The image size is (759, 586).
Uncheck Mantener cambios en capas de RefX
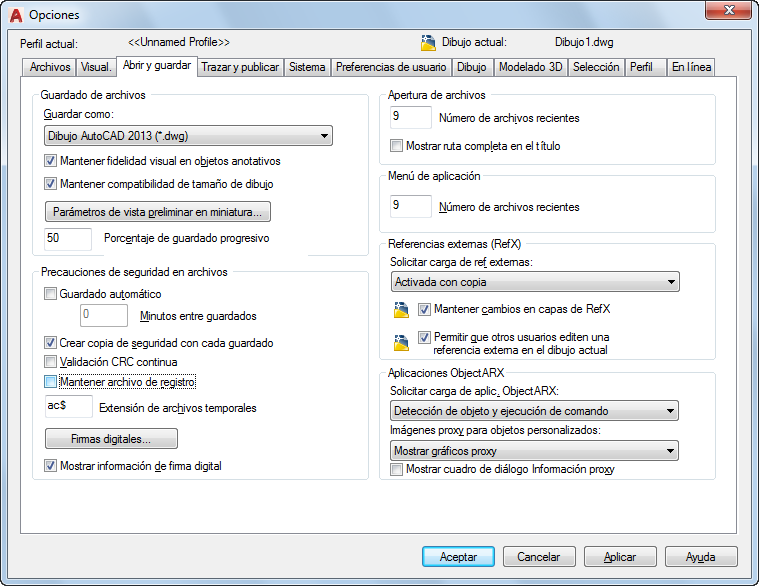[425, 309]
